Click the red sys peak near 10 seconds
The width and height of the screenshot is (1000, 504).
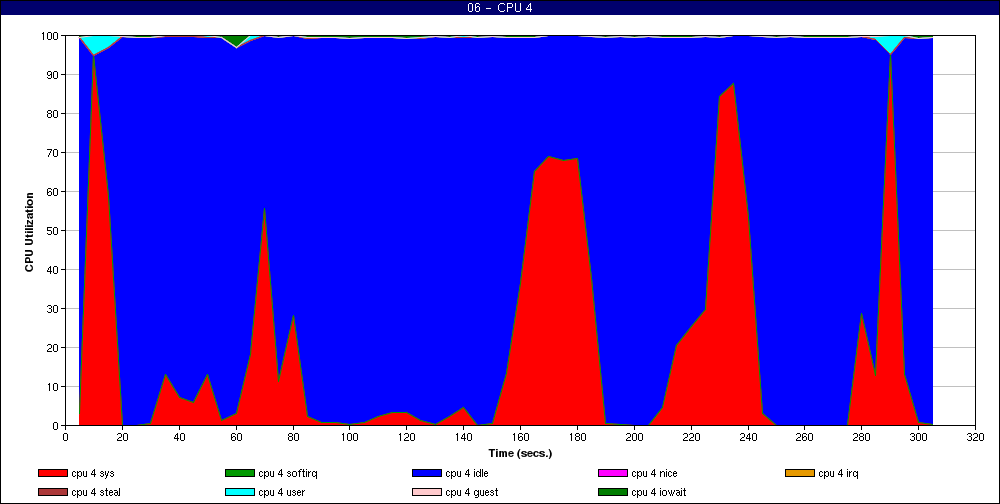(x=94, y=57)
